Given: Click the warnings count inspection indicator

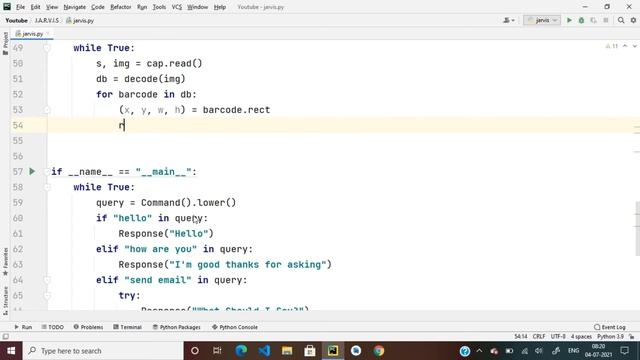Looking at the screenshot, I should [x=612, y=46].
